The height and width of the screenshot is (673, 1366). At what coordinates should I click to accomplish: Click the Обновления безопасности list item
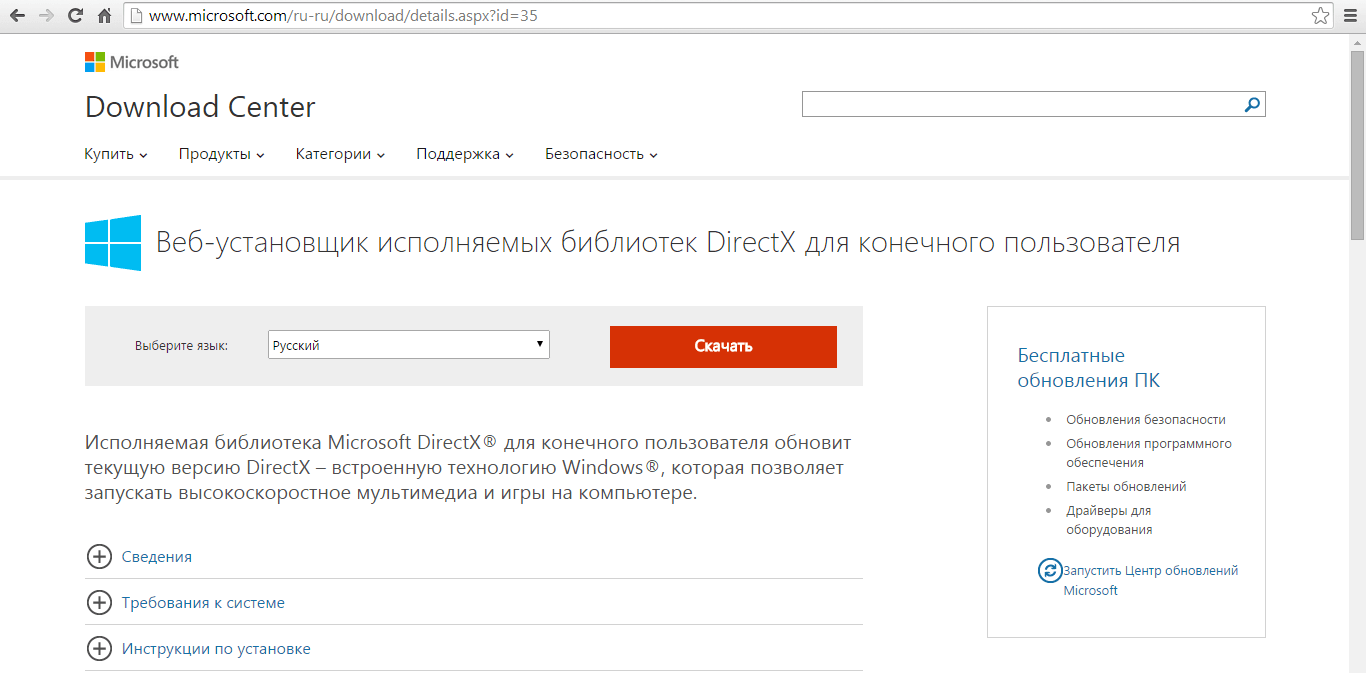(x=1146, y=420)
